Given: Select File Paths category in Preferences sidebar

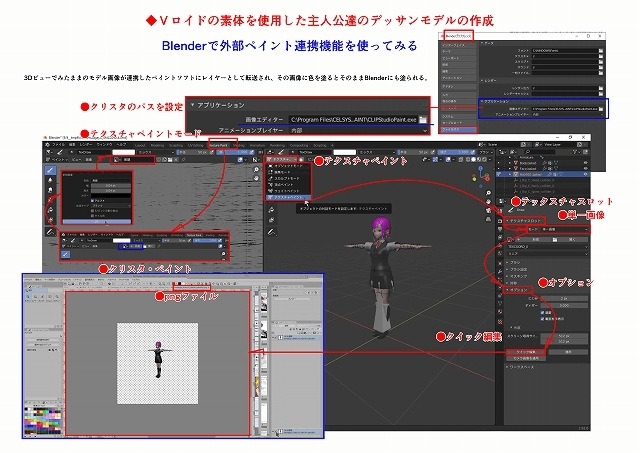Looking at the screenshot, I should [x=458, y=130].
